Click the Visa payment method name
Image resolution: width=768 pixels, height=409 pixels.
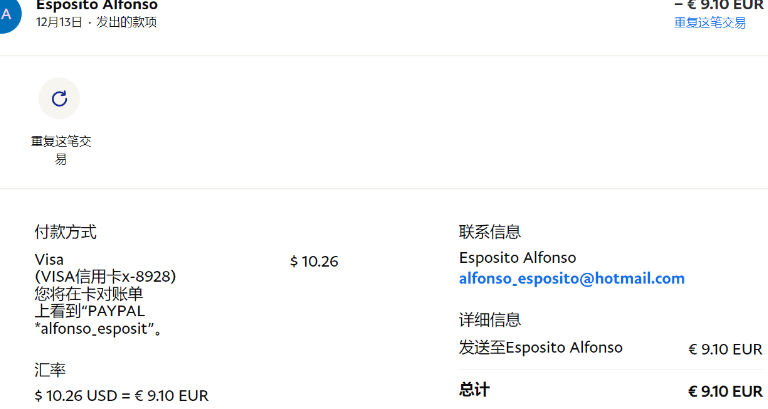tap(49, 259)
